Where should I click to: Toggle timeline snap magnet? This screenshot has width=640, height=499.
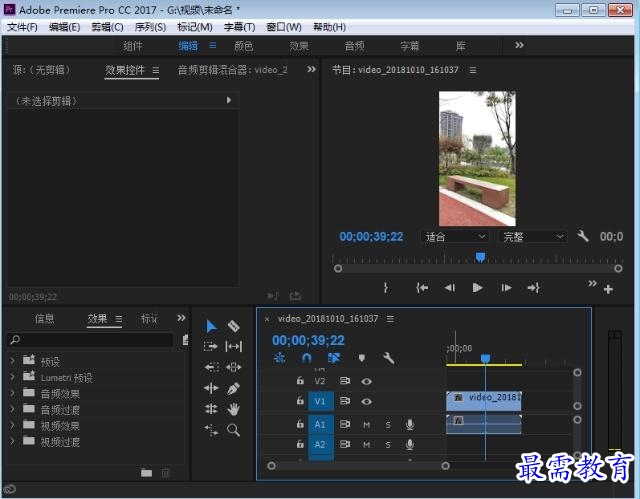click(x=306, y=358)
